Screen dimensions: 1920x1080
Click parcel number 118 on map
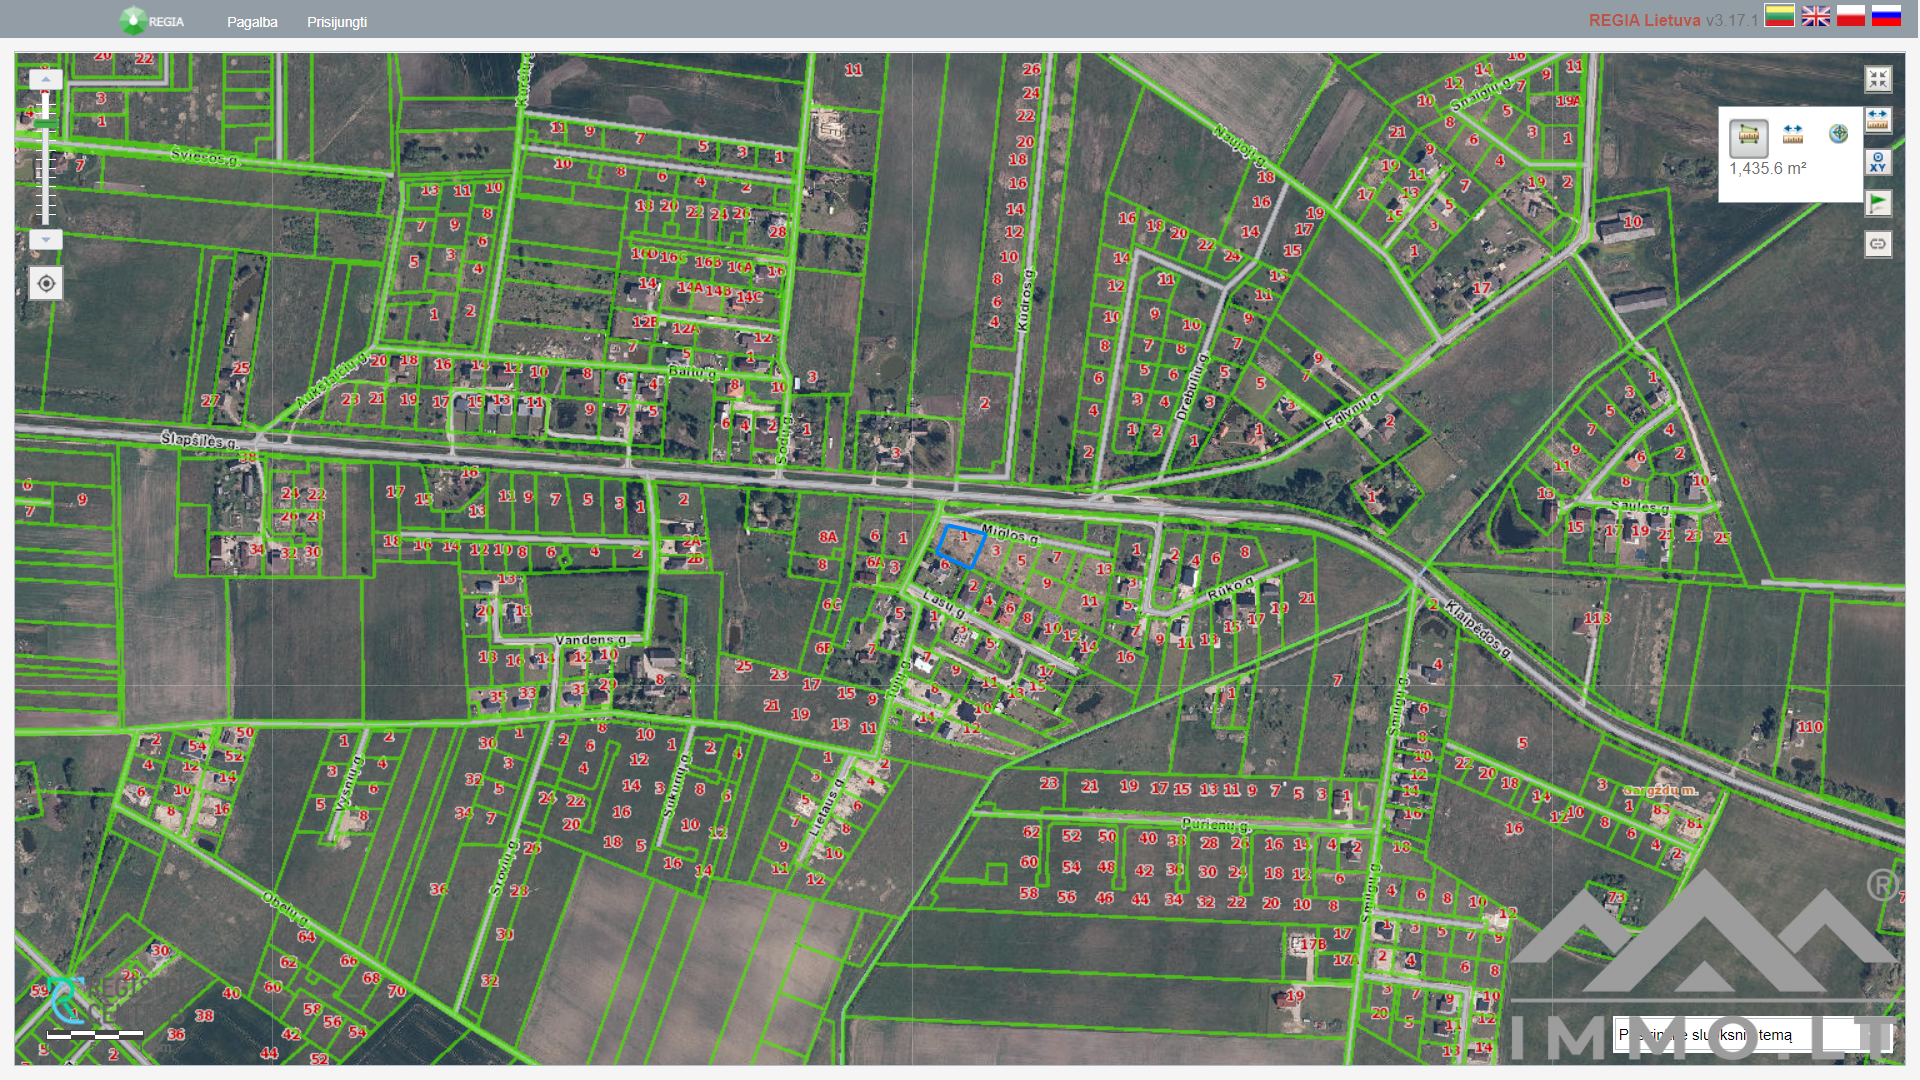pyautogui.click(x=1597, y=618)
